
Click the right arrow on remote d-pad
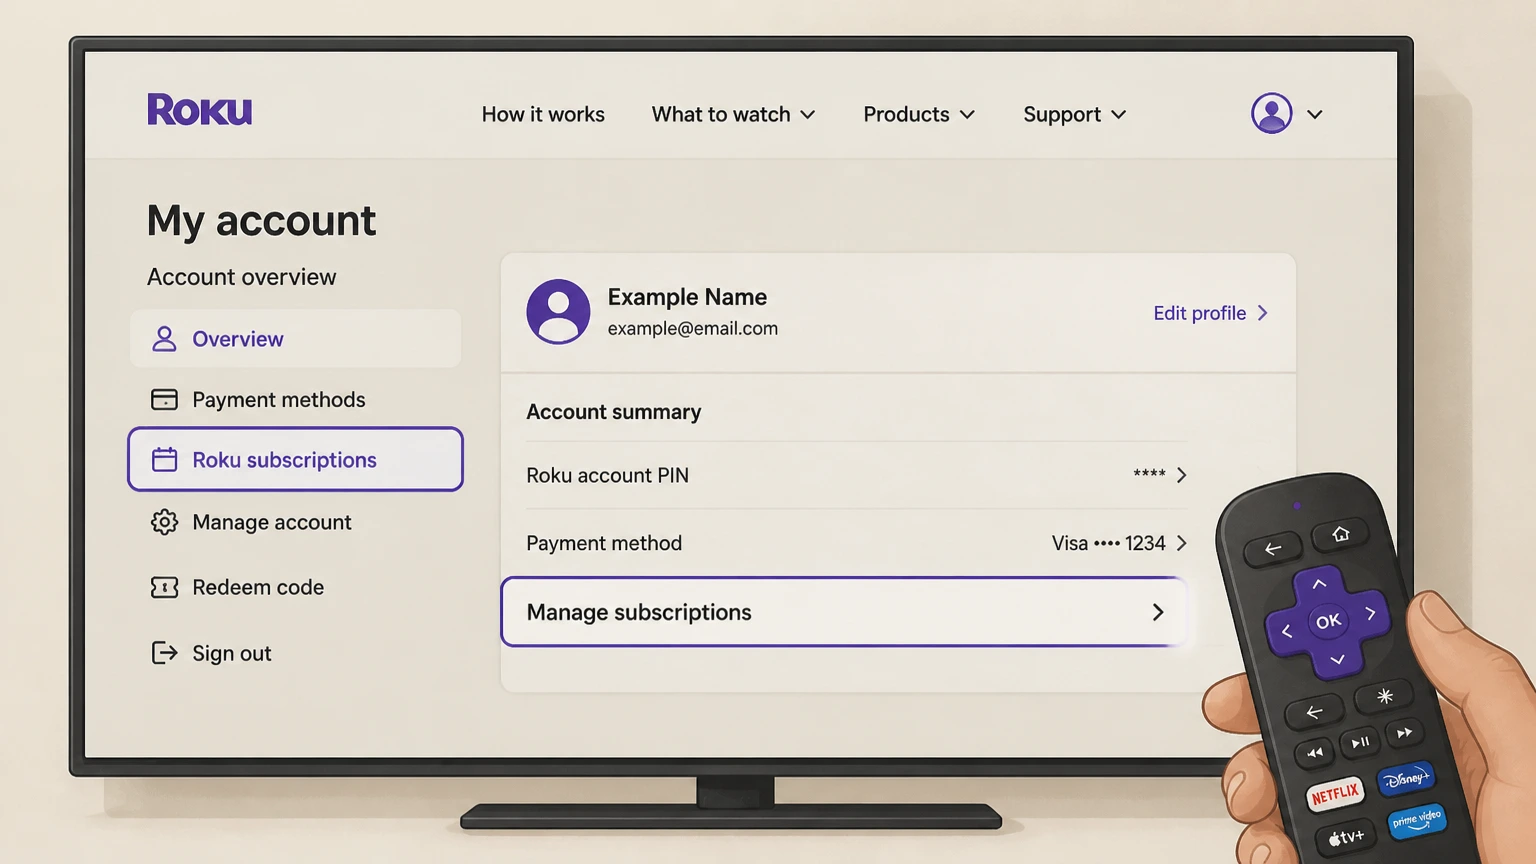[x=1371, y=613]
